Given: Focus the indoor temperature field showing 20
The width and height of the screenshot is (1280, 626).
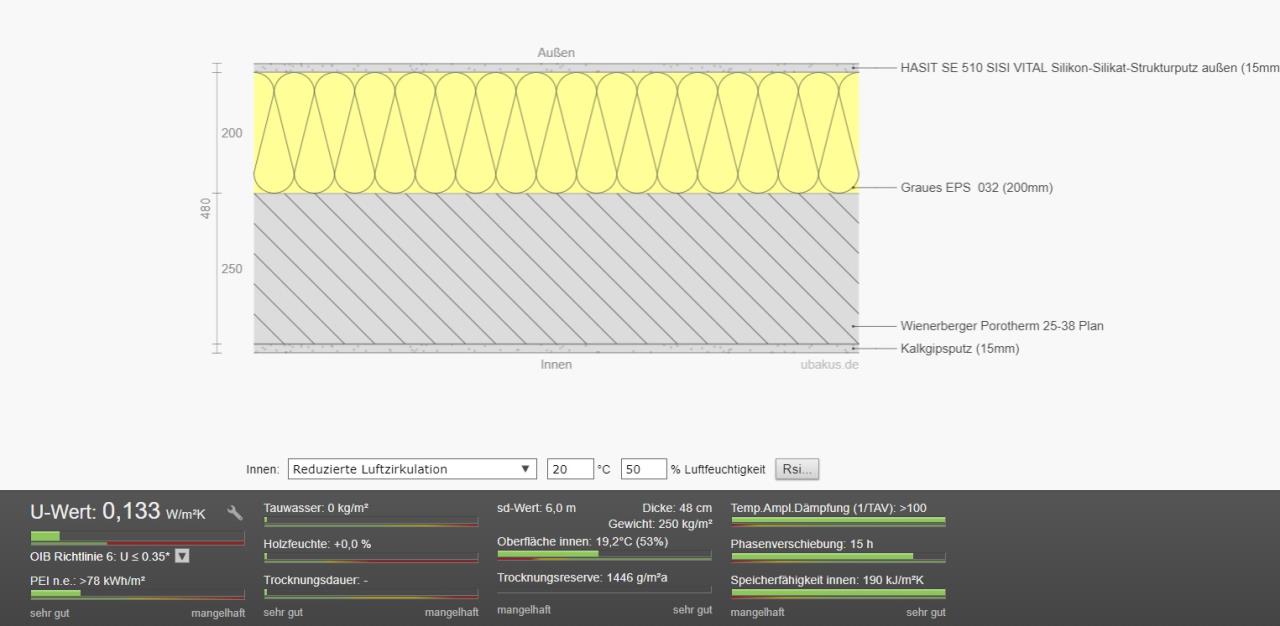Looking at the screenshot, I should [570, 469].
